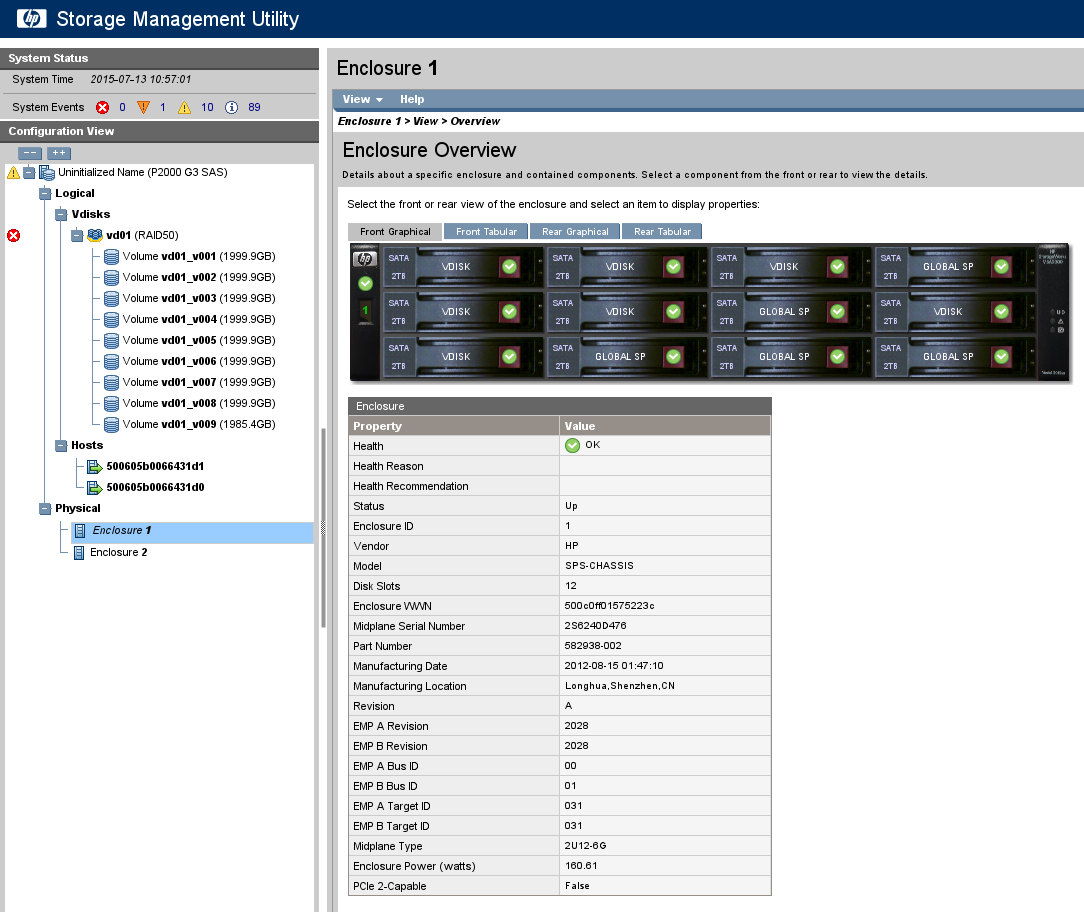Click the volume icon for vd01_v001
1084x912 pixels.
tap(111, 257)
